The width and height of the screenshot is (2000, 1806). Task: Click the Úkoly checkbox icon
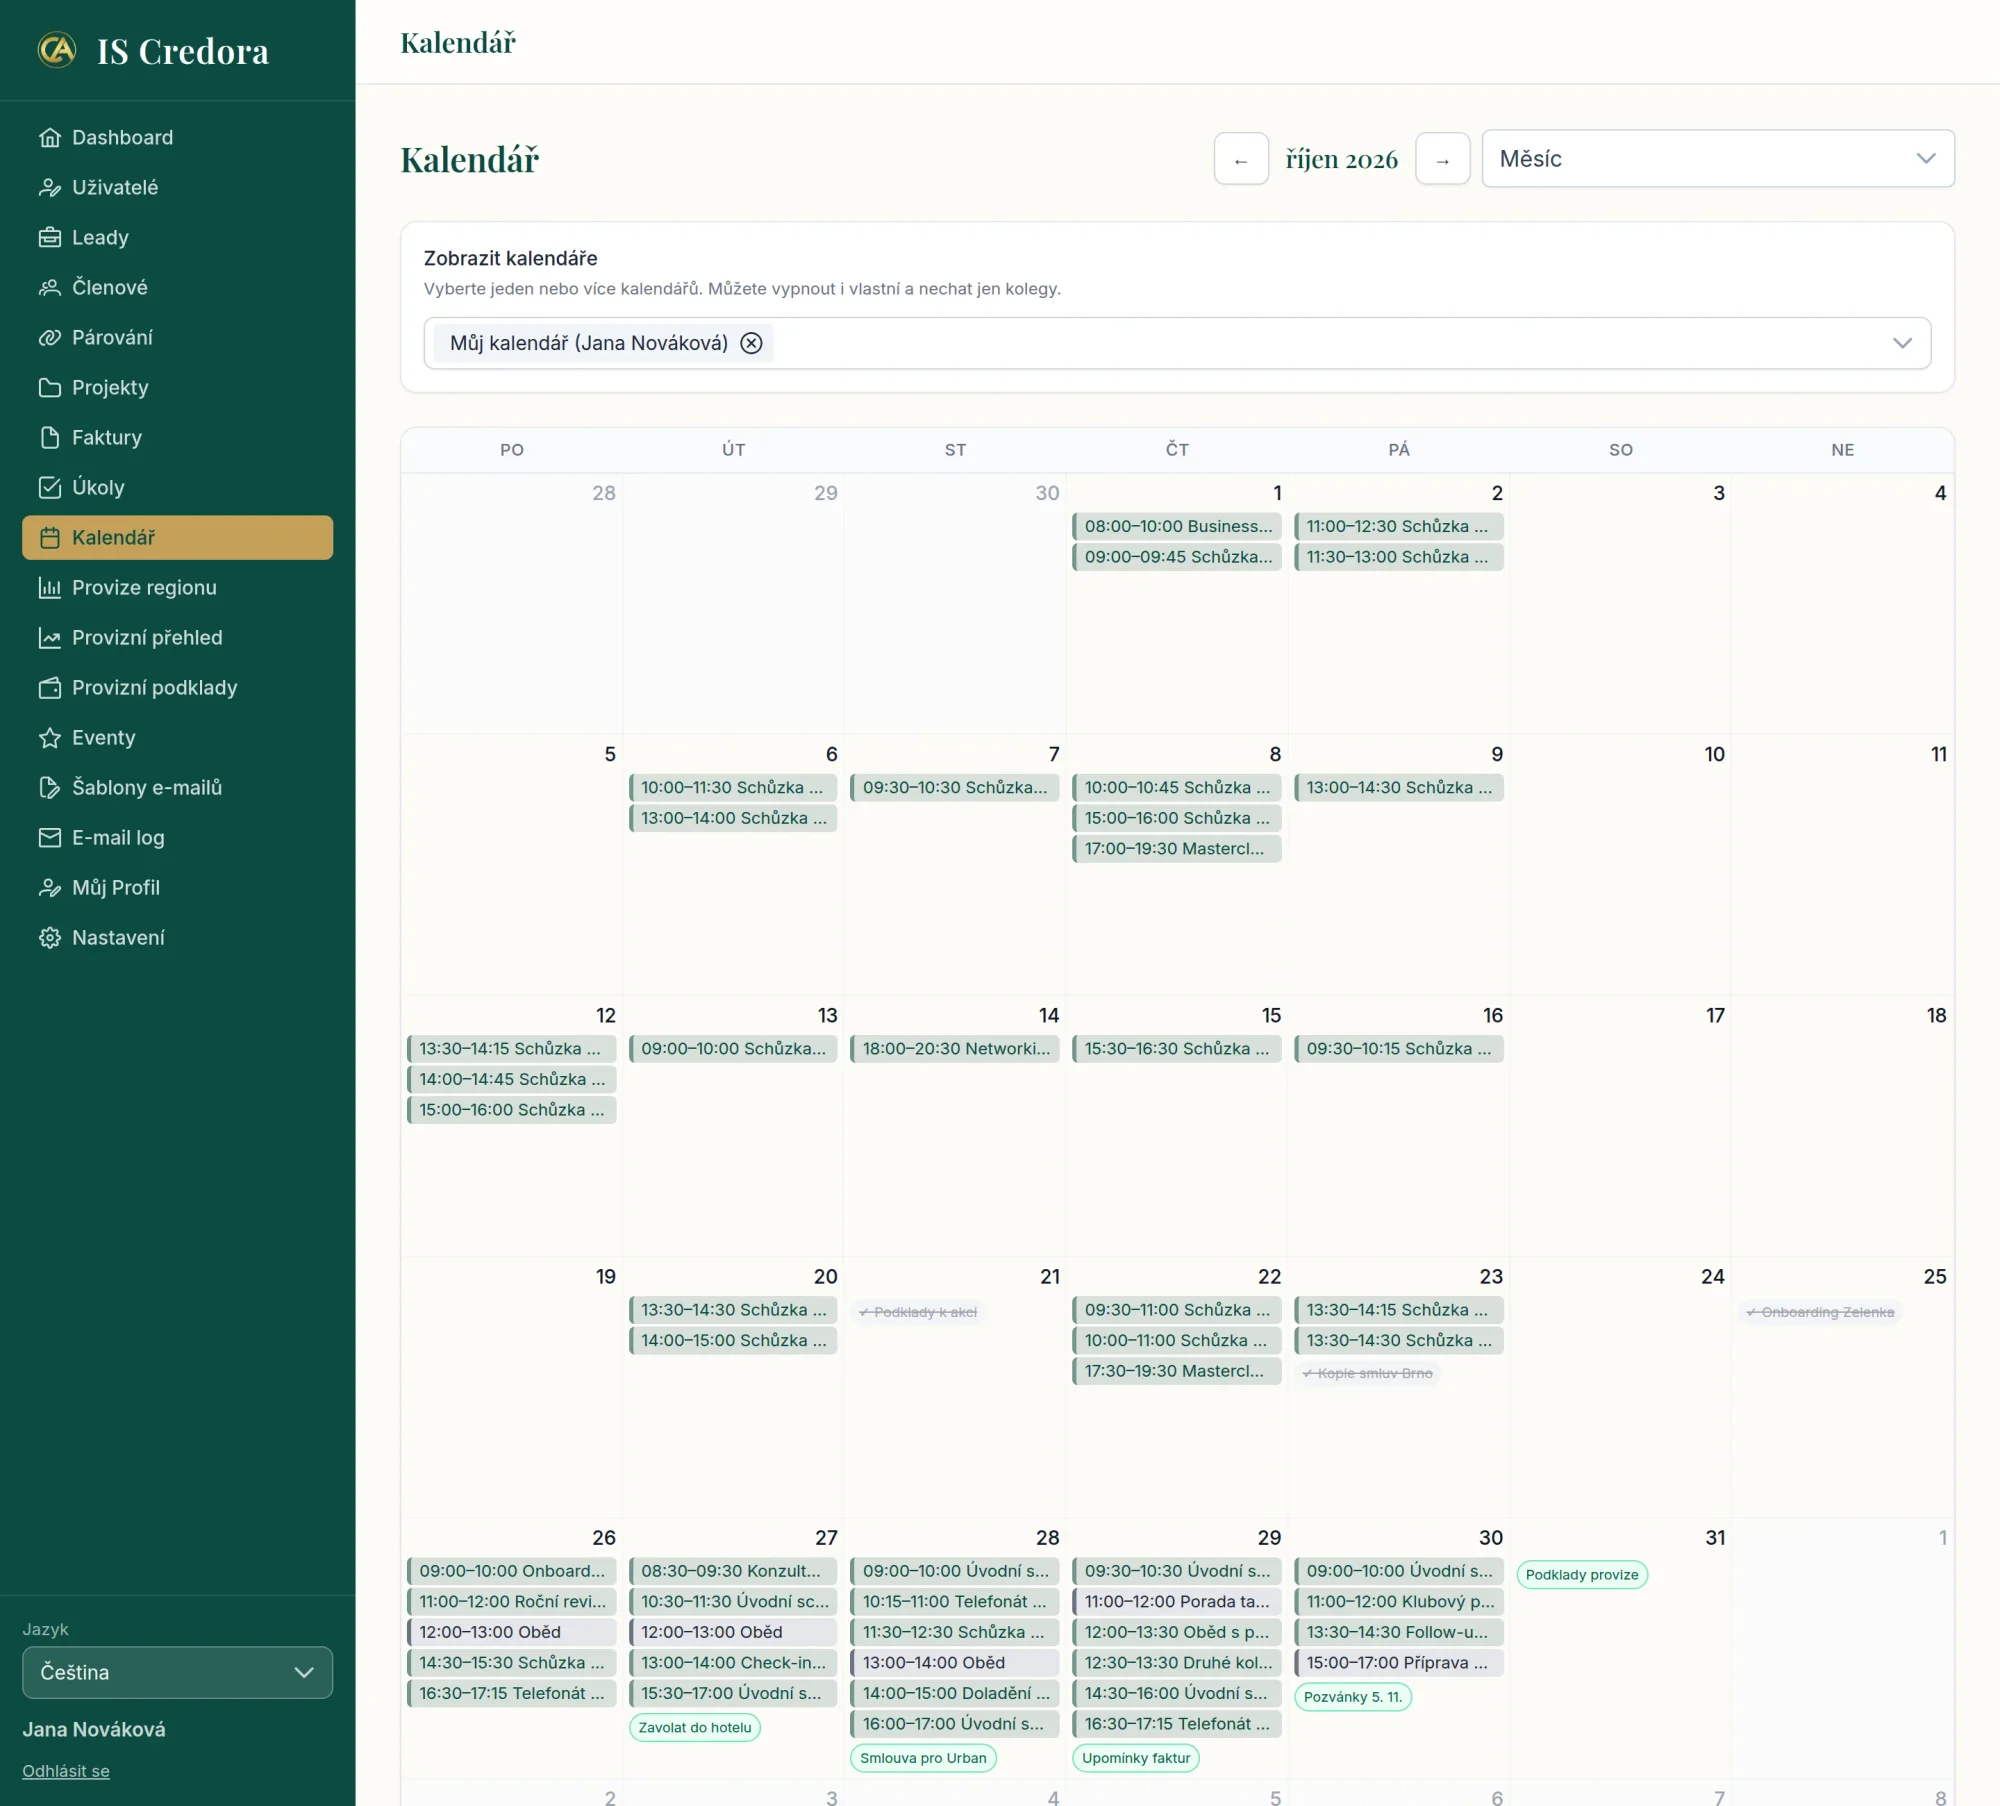pos(50,487)
